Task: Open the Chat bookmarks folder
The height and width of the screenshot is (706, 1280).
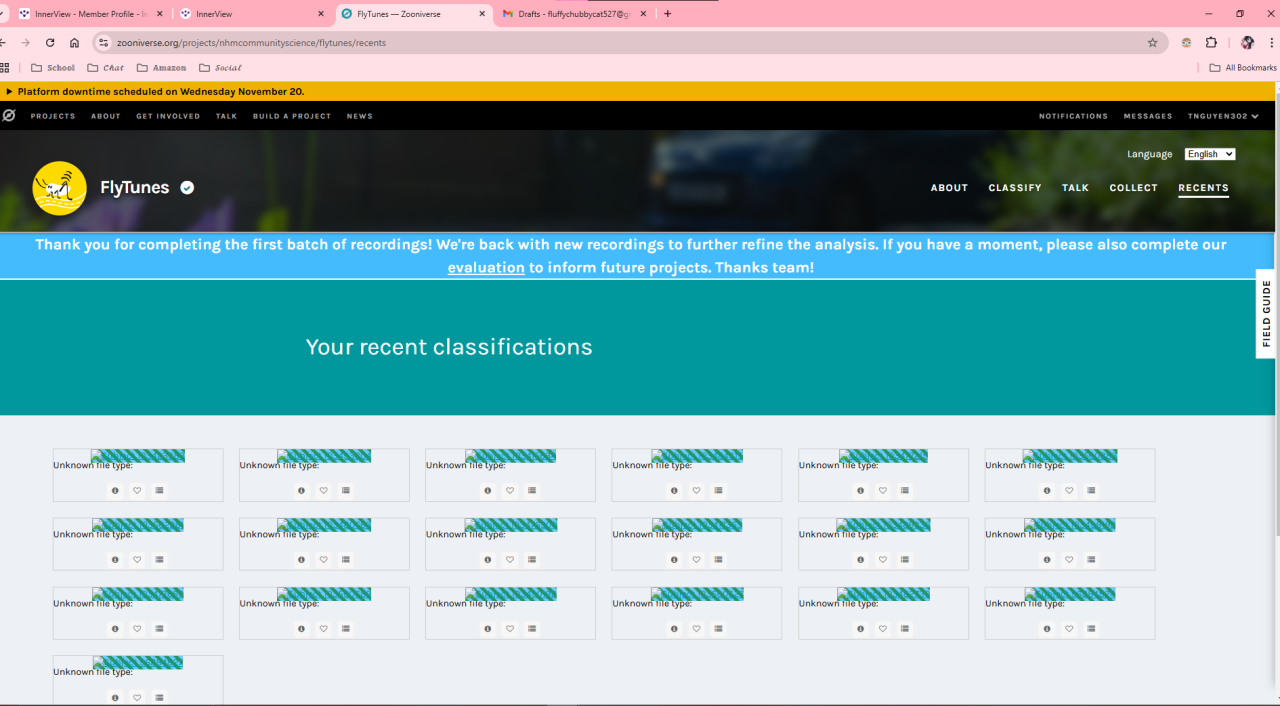Action: (106, 68)
